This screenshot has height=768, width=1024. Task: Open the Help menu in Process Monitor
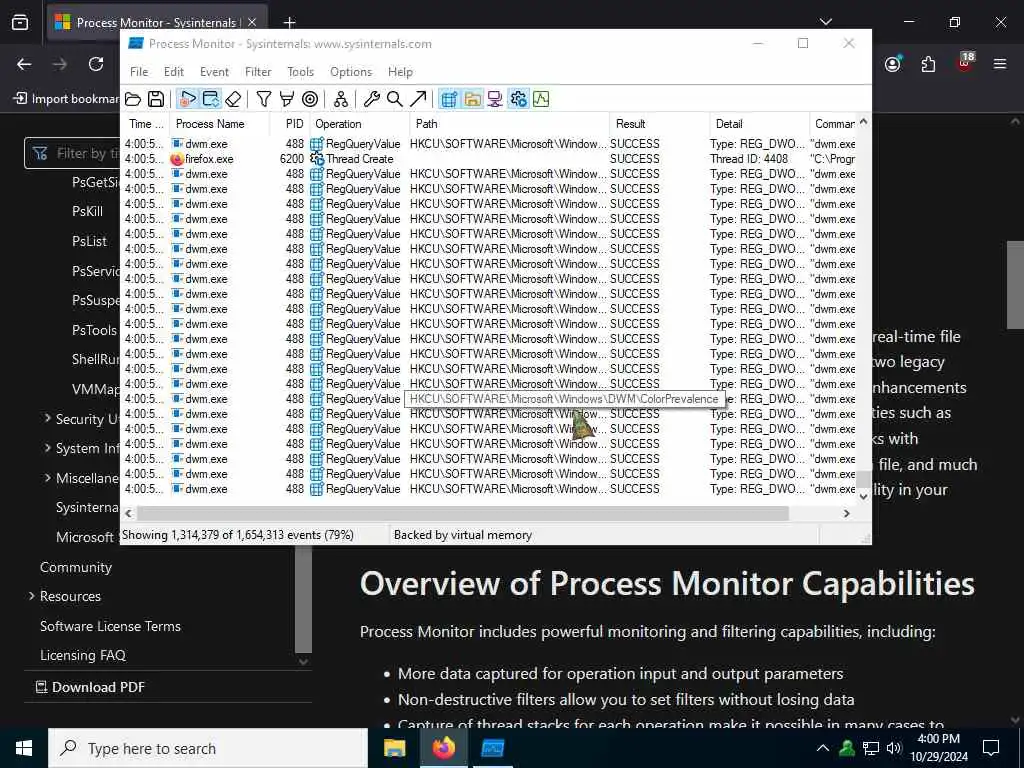pos(400,72)
